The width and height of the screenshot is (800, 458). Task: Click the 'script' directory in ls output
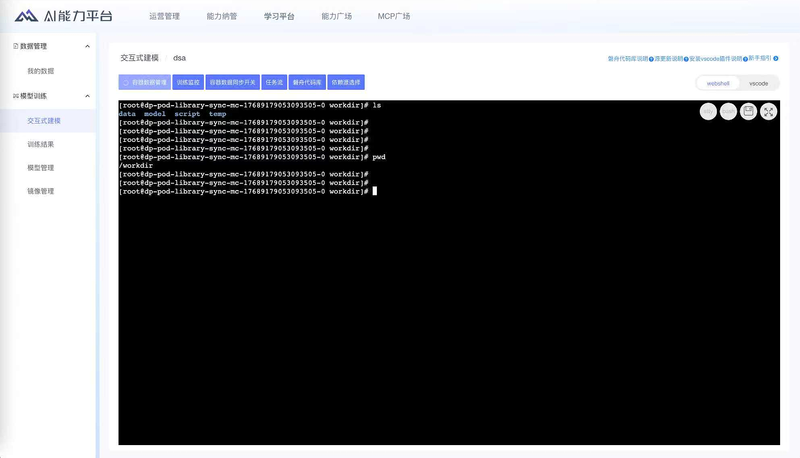coord(187,114)
